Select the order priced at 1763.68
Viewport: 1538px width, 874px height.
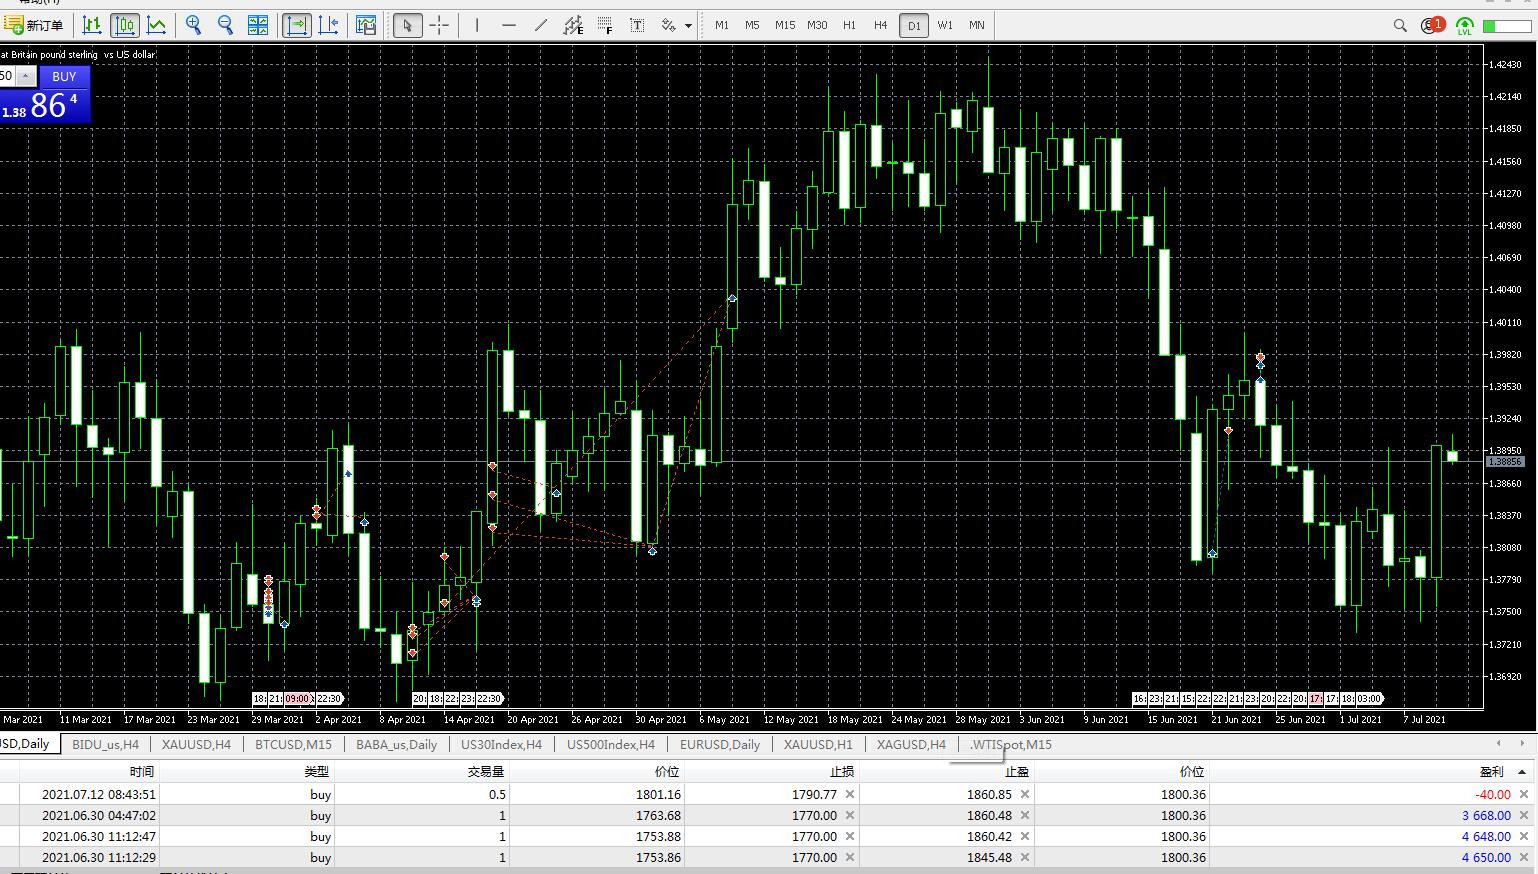tap(769, 815)
